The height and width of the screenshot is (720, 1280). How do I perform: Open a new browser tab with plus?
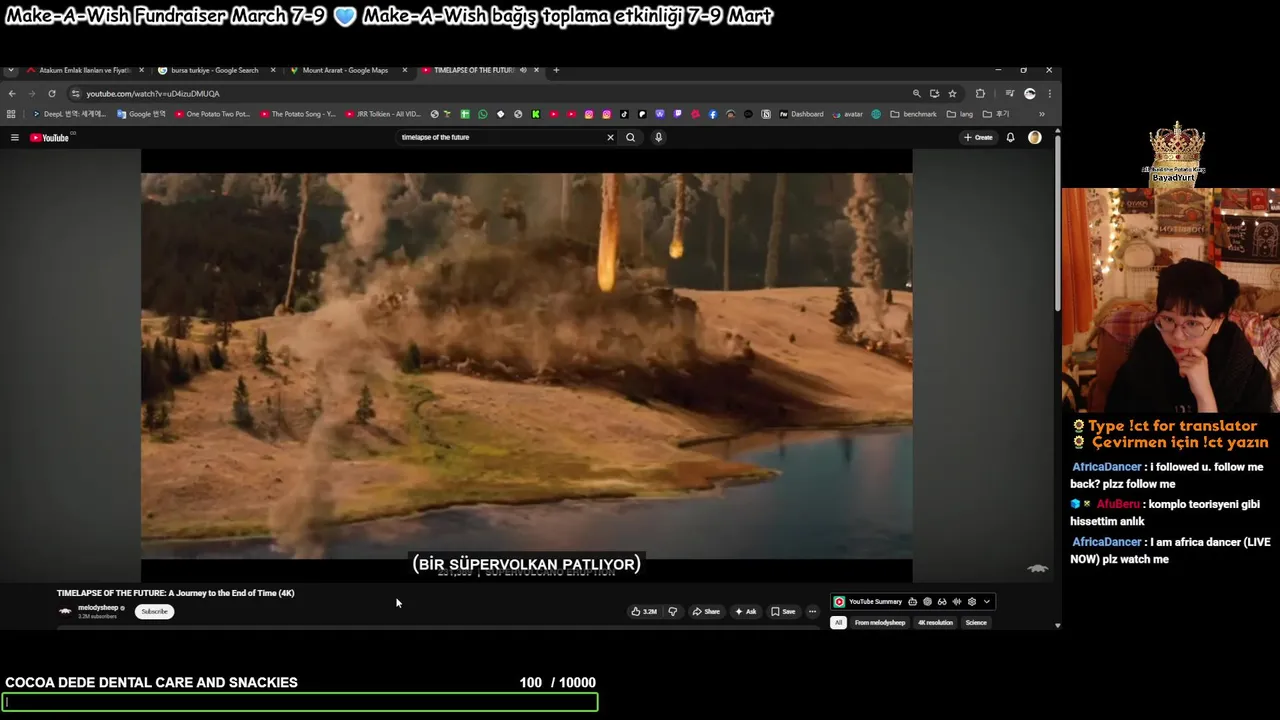556,70
